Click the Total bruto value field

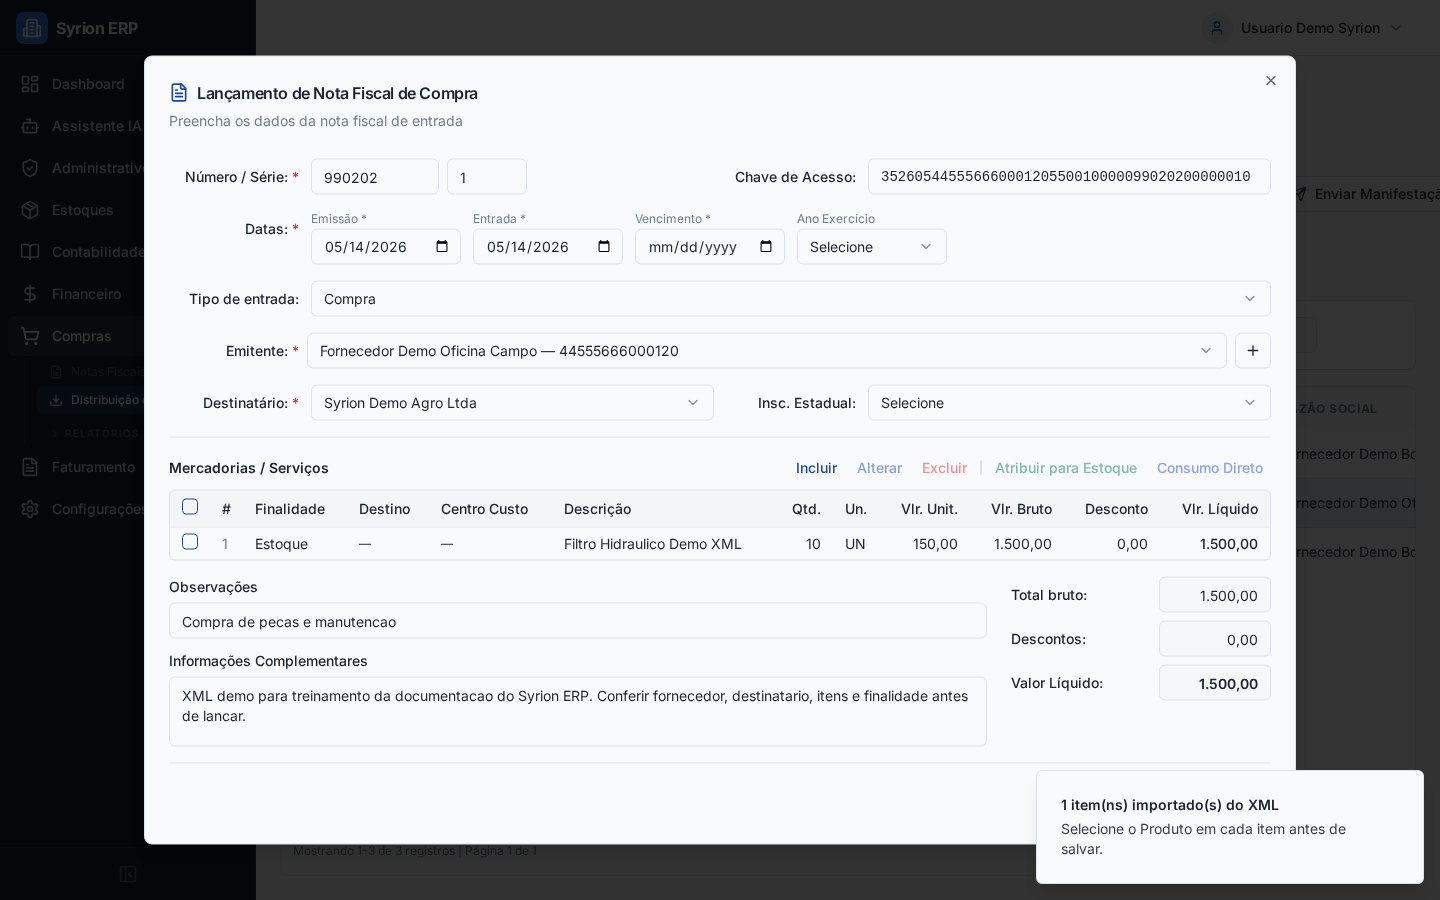1215,595
